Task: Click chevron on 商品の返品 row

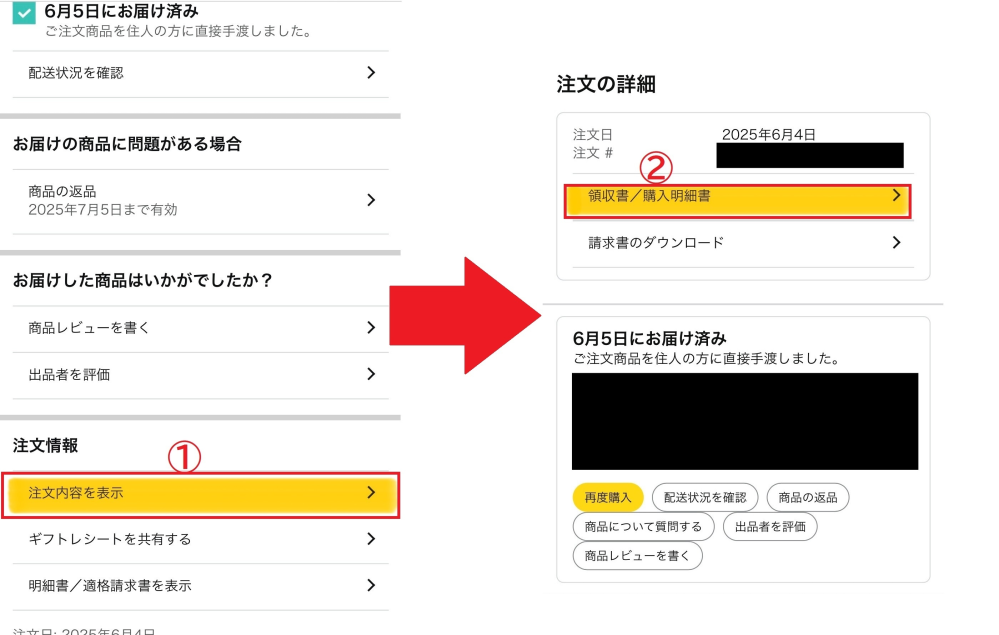Action: 371,200
